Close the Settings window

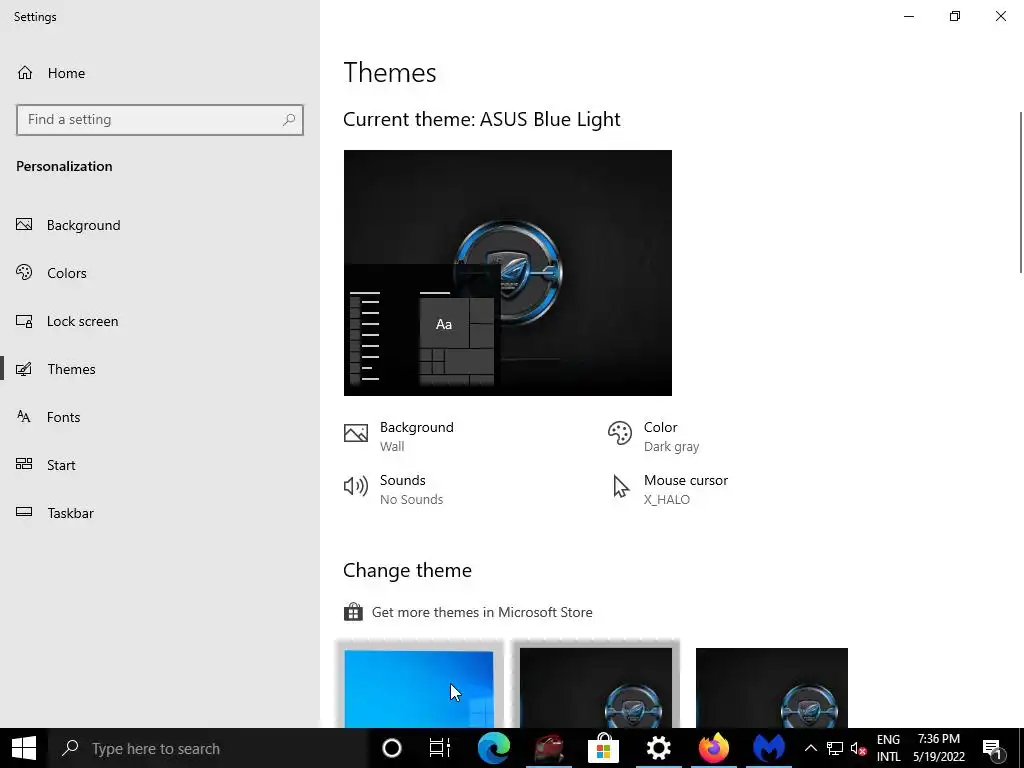click(1000, 16)
